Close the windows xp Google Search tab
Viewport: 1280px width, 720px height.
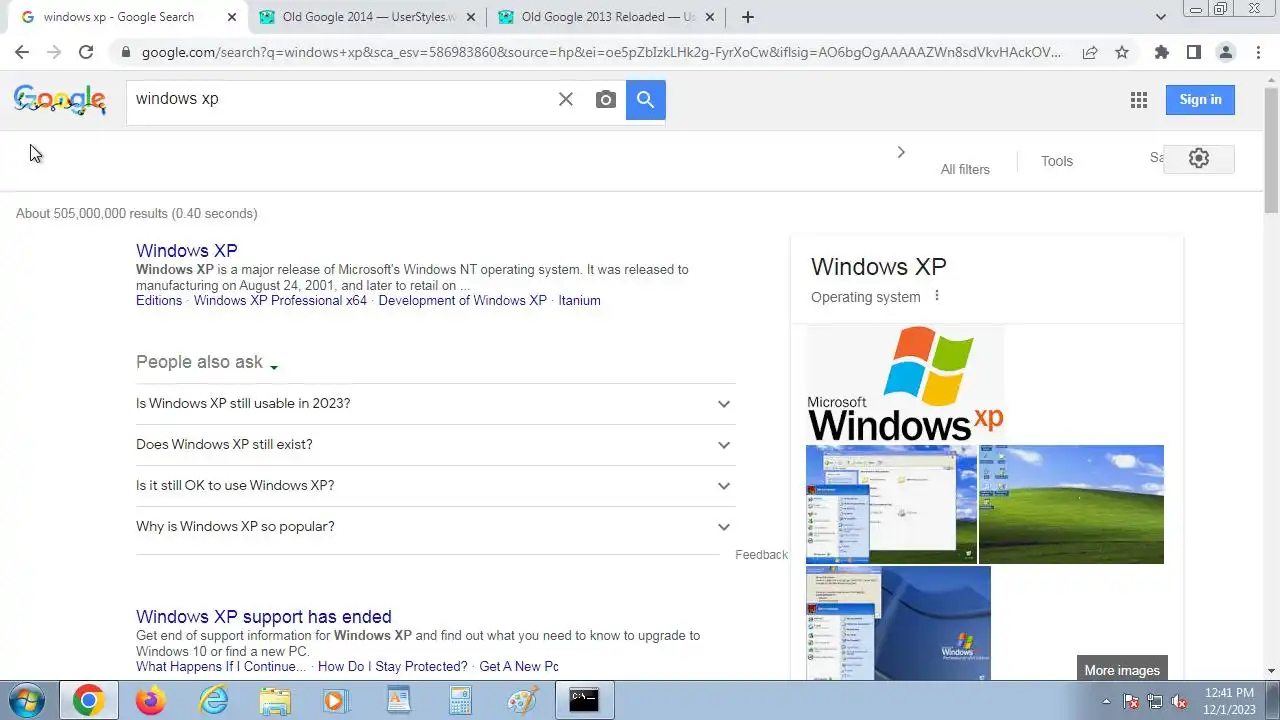232,17
